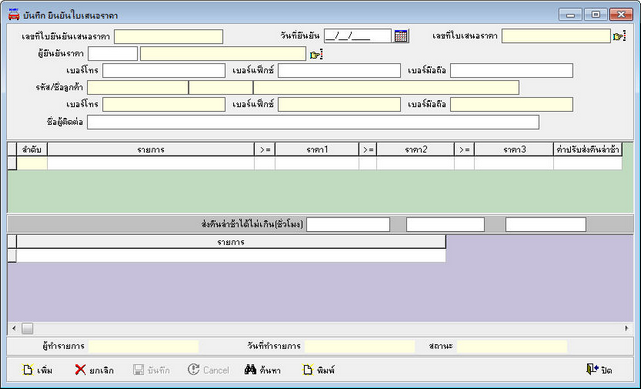Click the first row ราคา1 cell

[x=317, y=163]
